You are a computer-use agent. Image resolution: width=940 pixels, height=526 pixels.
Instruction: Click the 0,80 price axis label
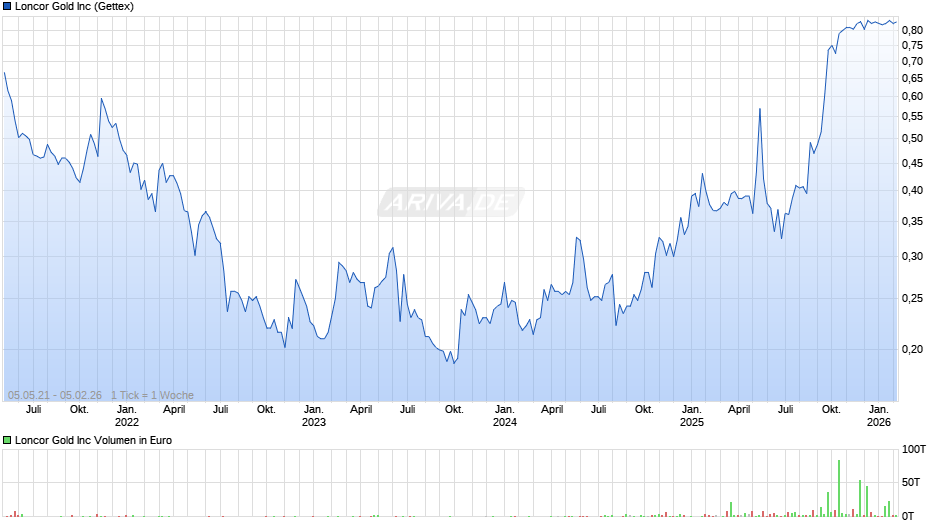pyautogui.click(x=912, y=31)
